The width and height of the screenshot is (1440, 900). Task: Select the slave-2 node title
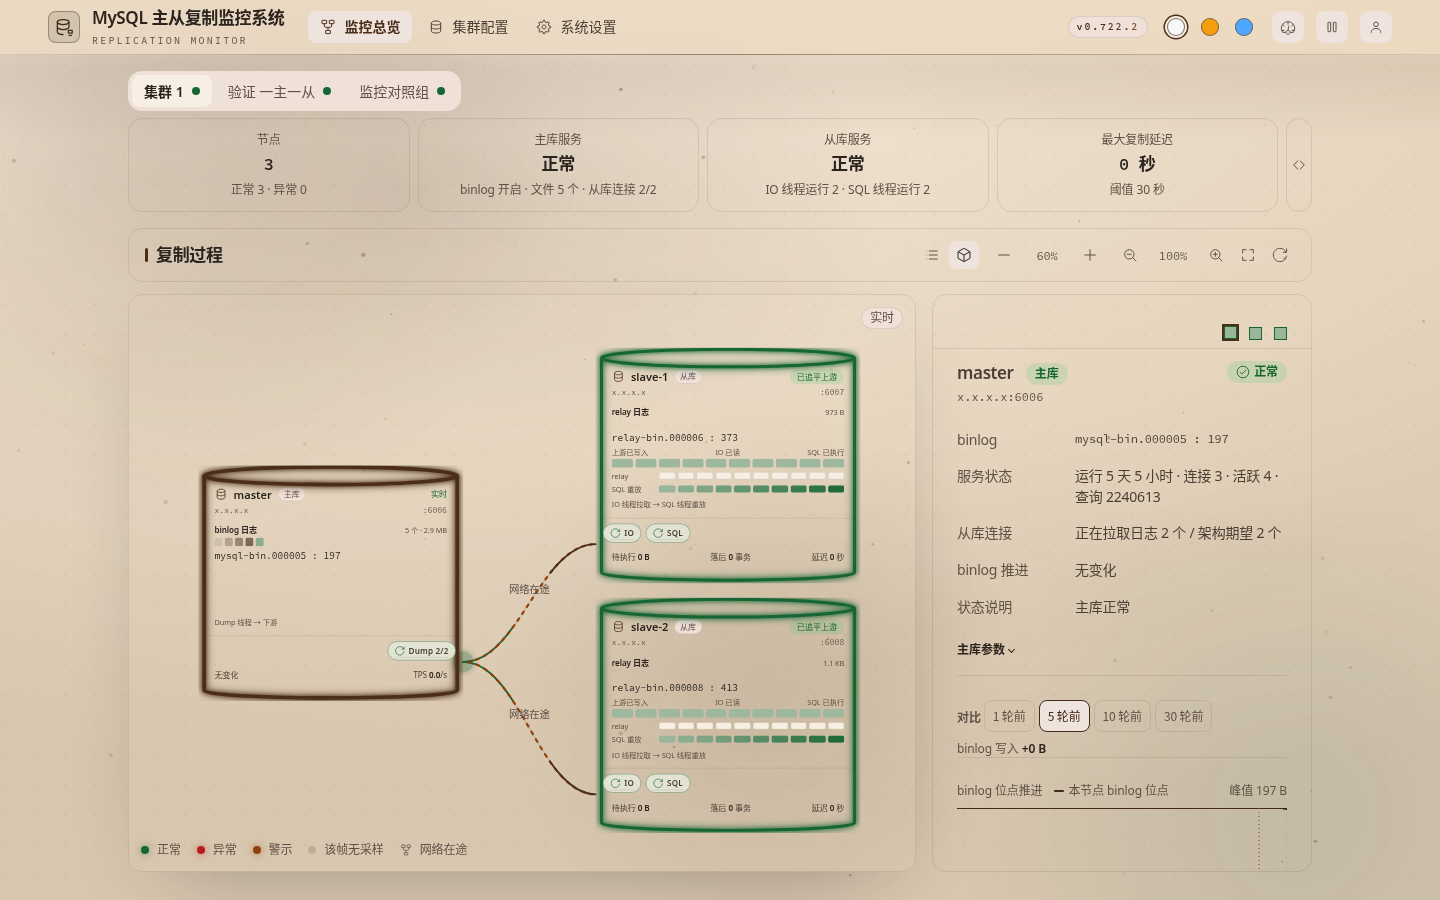click(x=649, y=627)
